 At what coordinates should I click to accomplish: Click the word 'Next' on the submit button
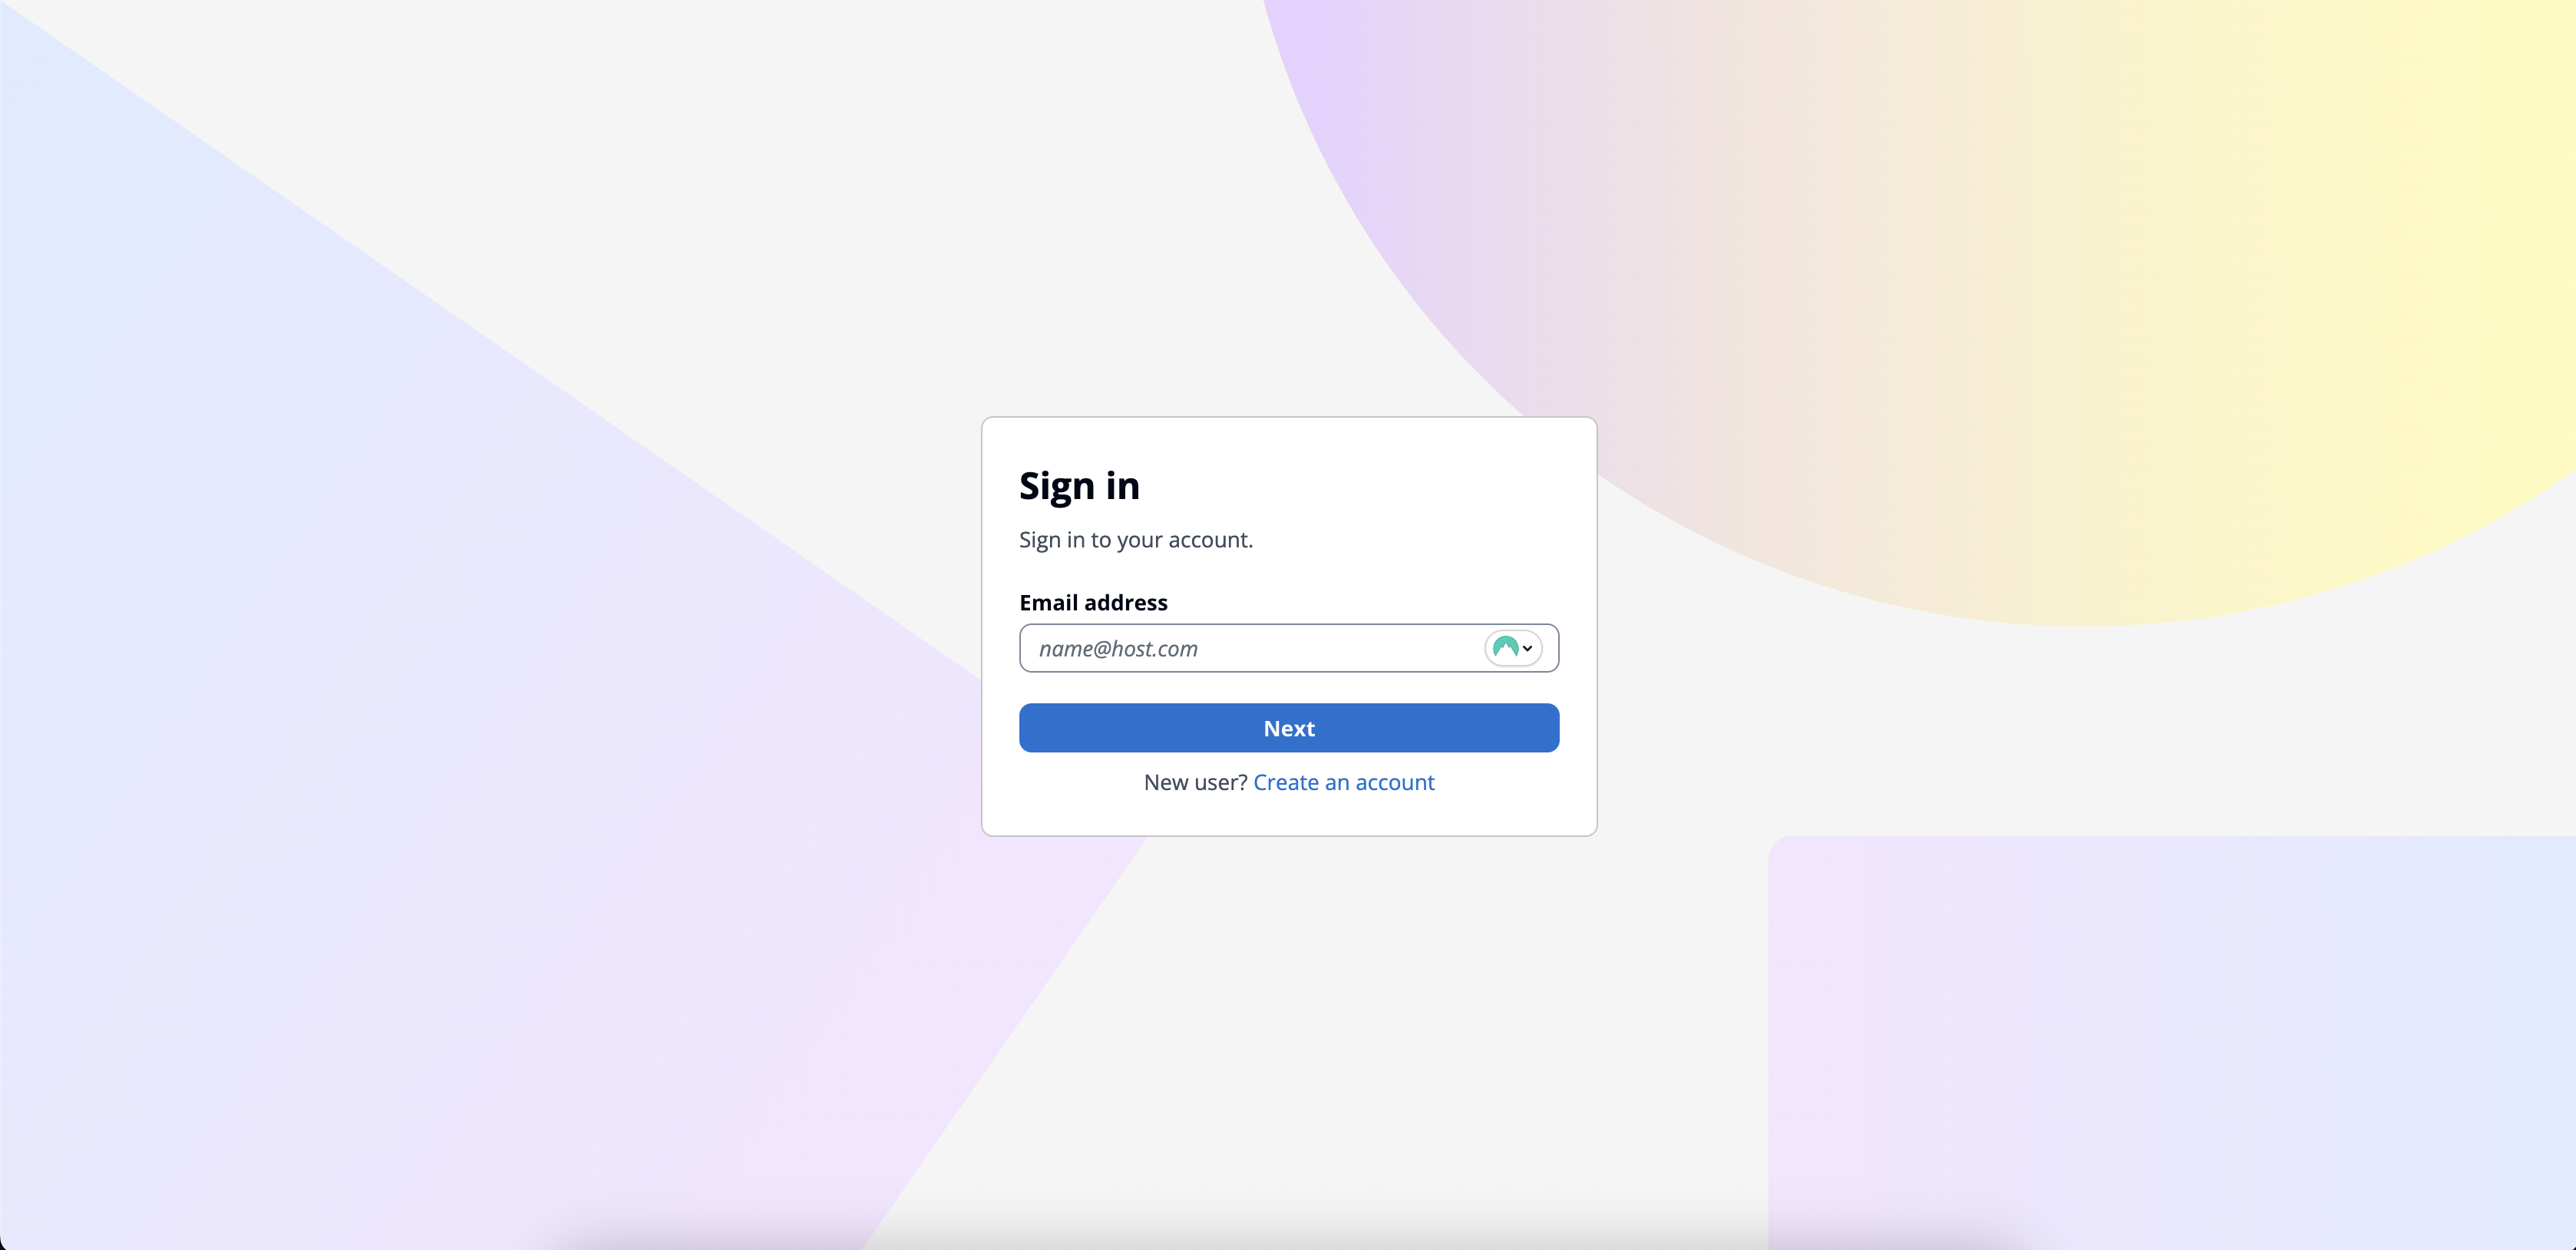pyautogui.click(x=1289, y=728)
